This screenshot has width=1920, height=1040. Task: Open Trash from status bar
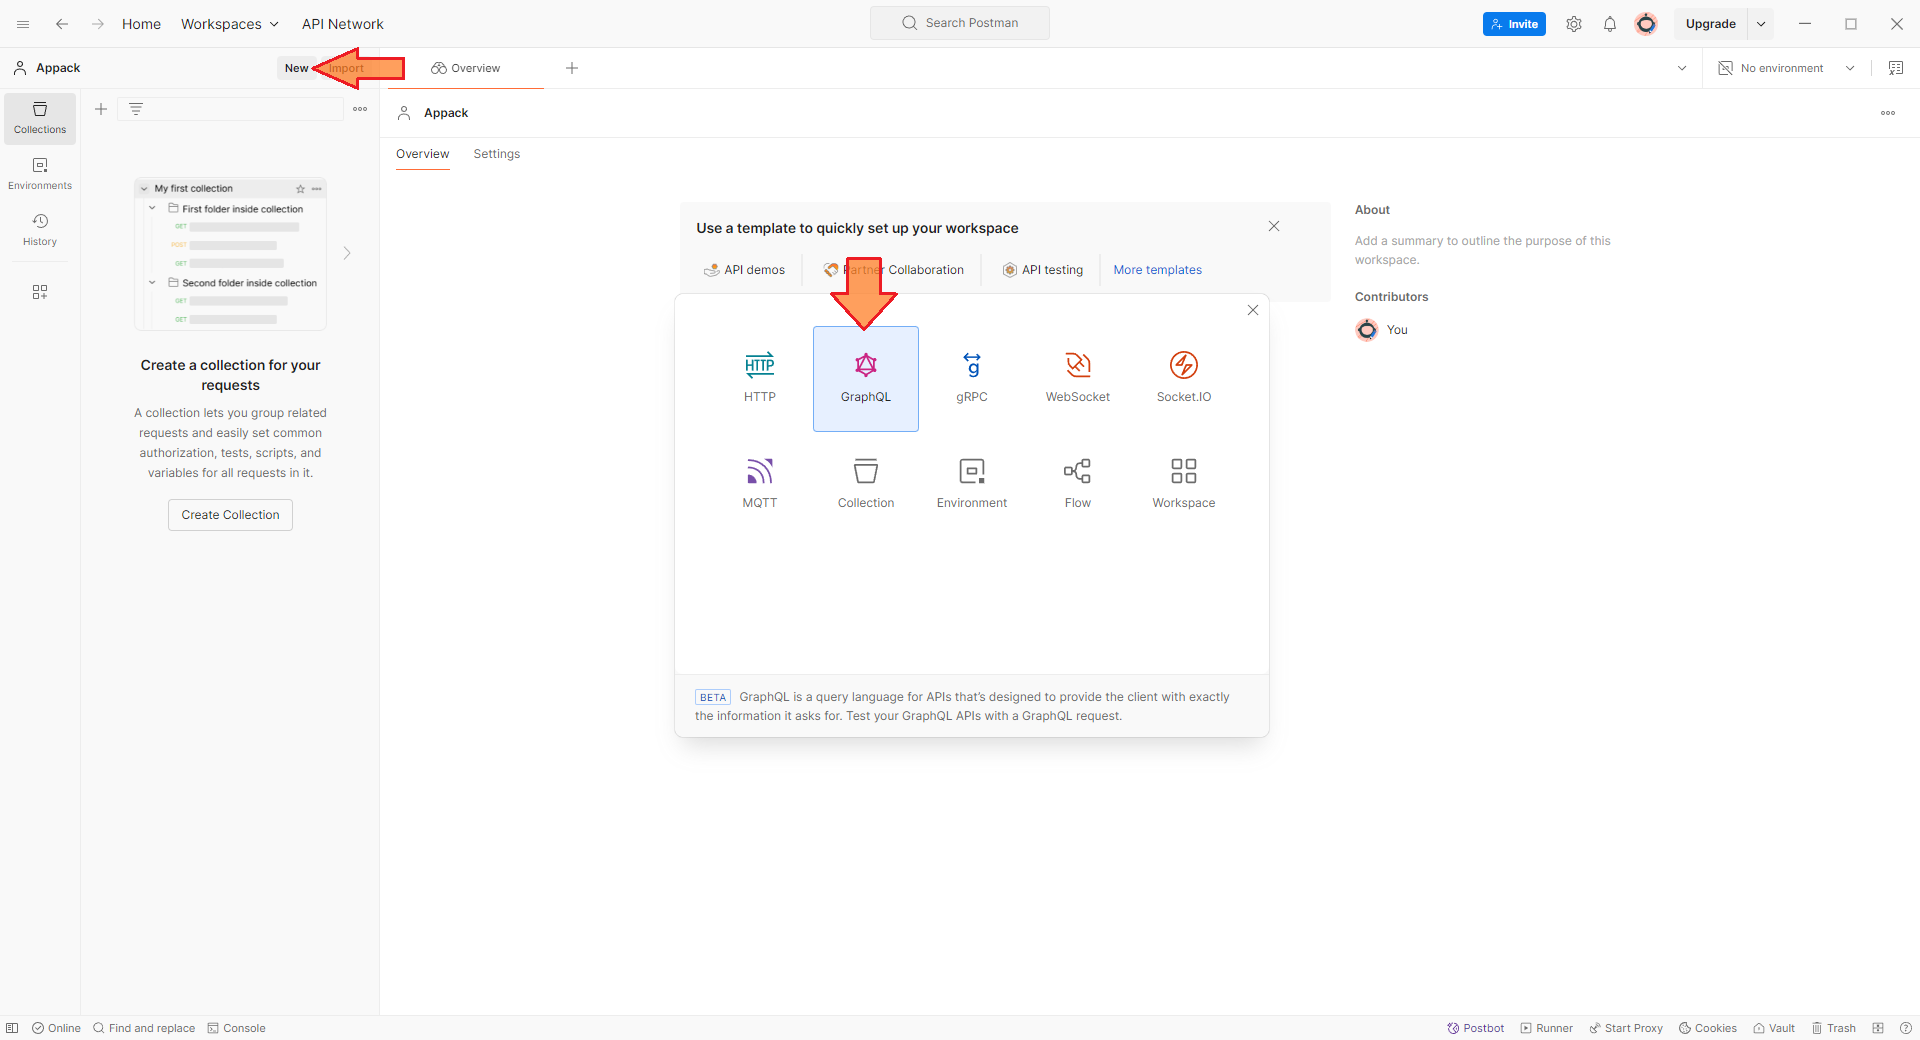1833,1028
